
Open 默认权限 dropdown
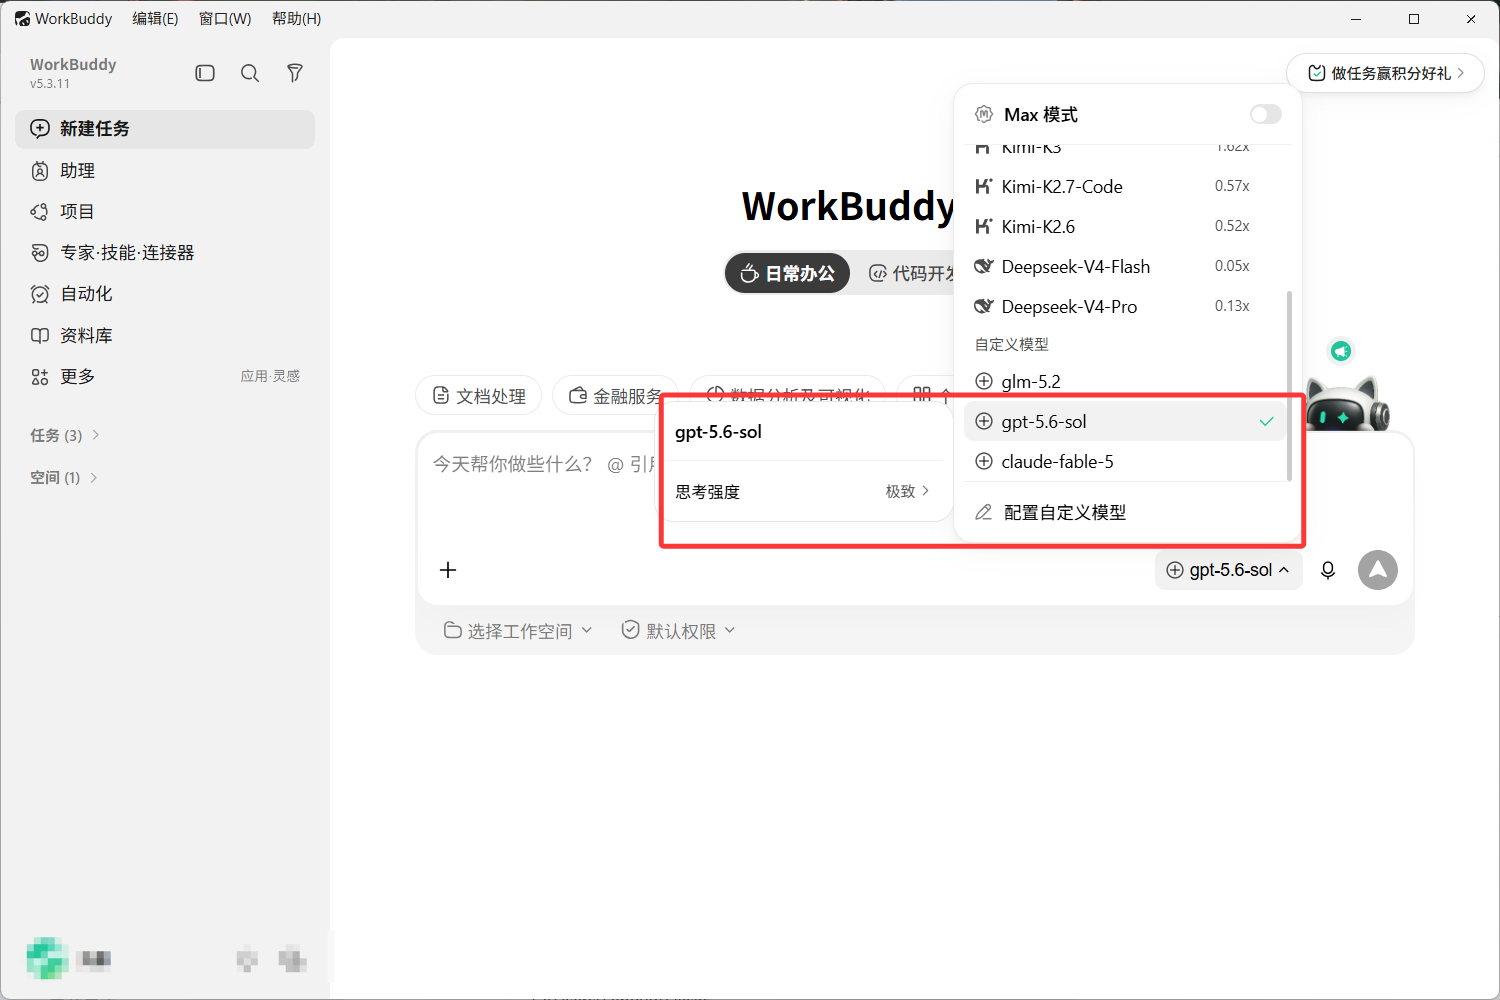tap(679, 631)
